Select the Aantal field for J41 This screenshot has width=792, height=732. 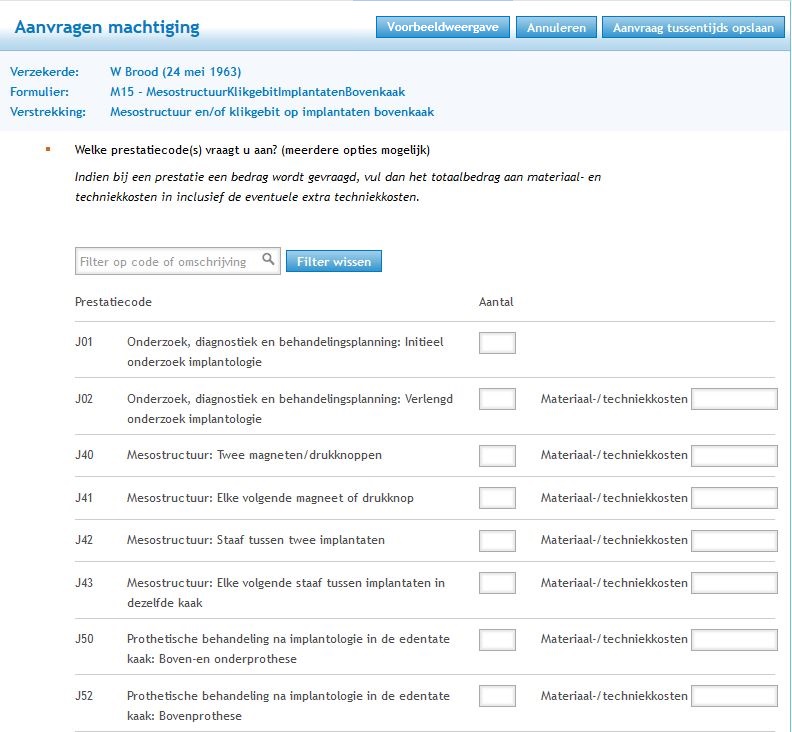[497, 498]
